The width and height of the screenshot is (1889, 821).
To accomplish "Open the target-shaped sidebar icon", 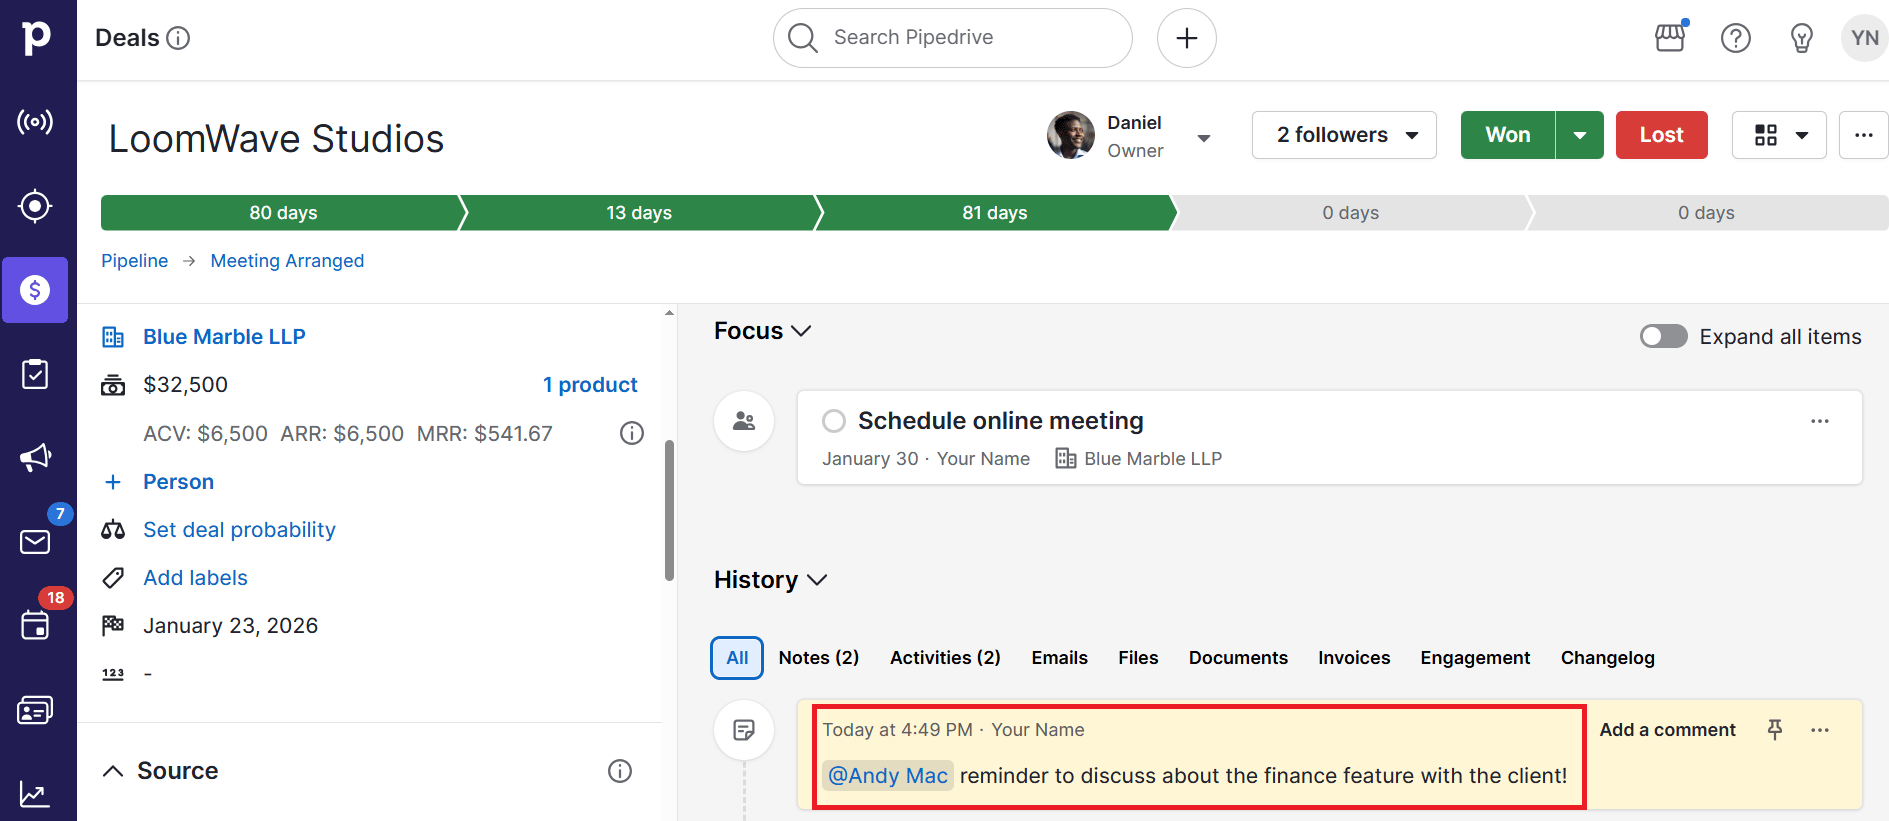I will (x=35, y=206).
